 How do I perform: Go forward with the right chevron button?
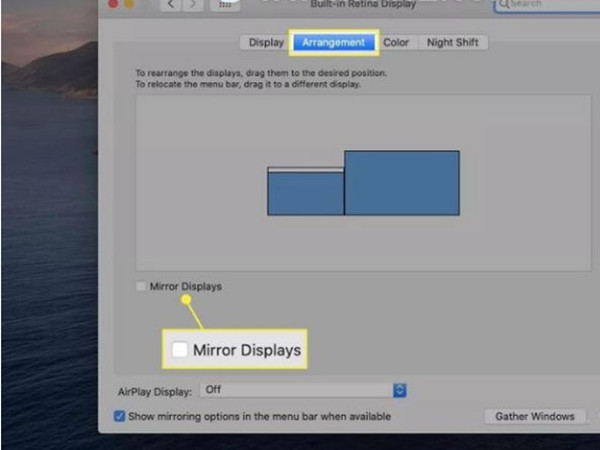pos(192,5)
